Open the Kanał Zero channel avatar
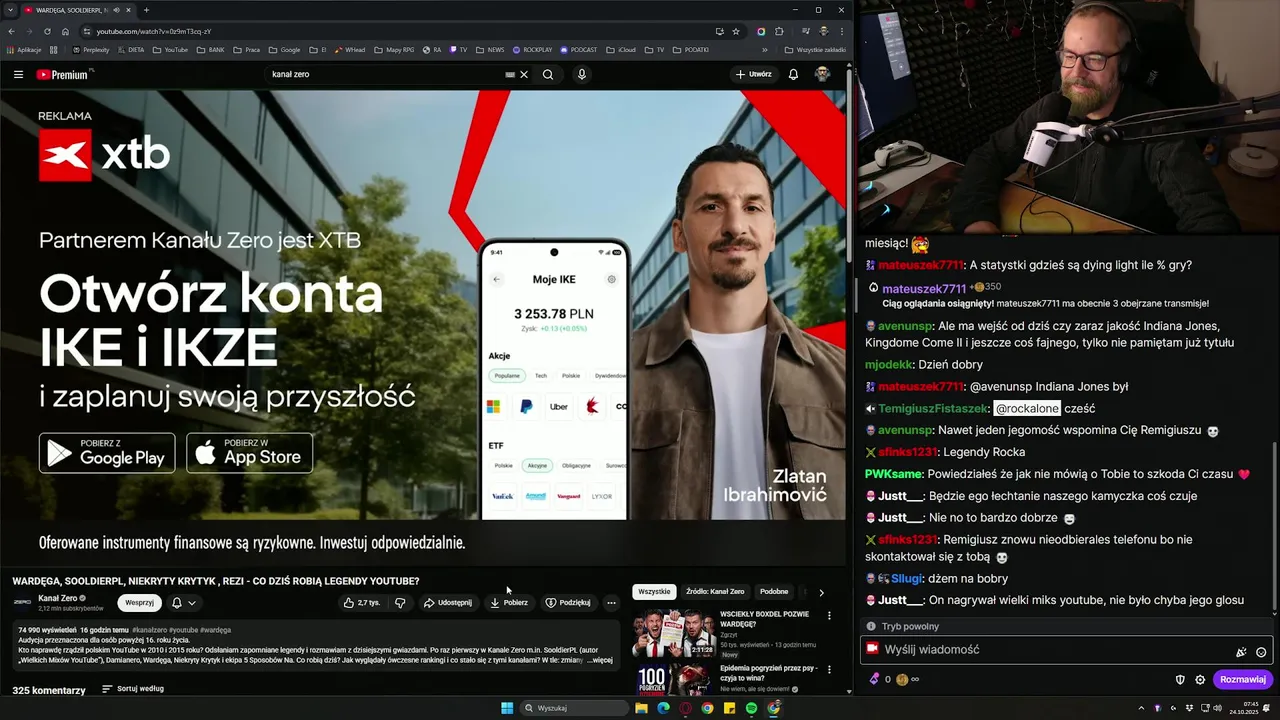Screen dimensions: 1280x720 point(22,602)
